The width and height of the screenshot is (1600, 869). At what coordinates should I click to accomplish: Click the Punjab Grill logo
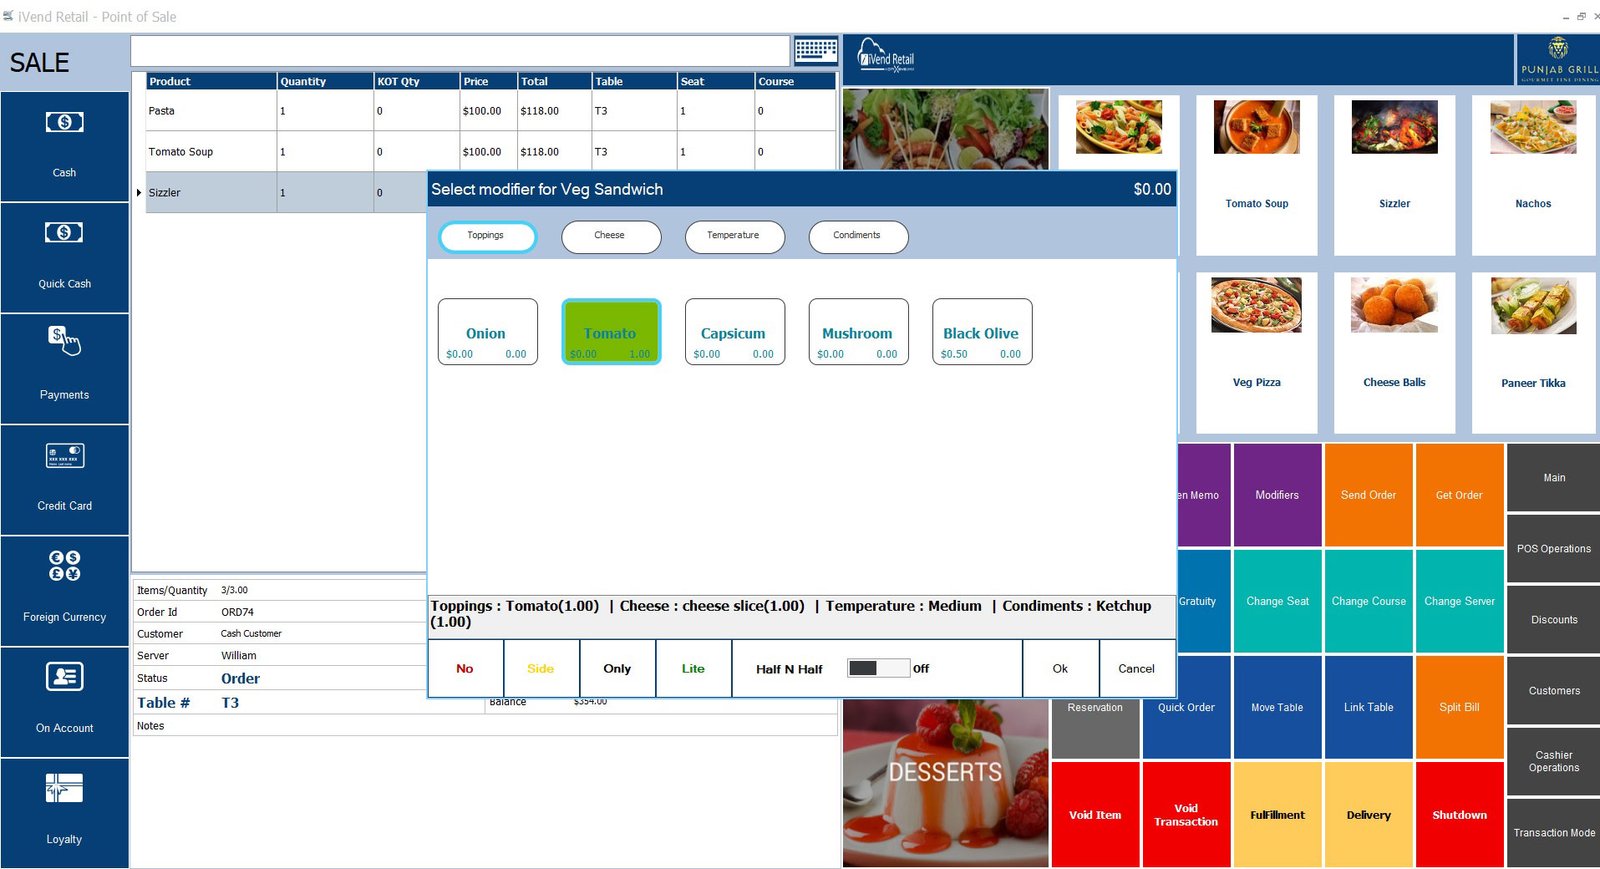[1558, 60]
